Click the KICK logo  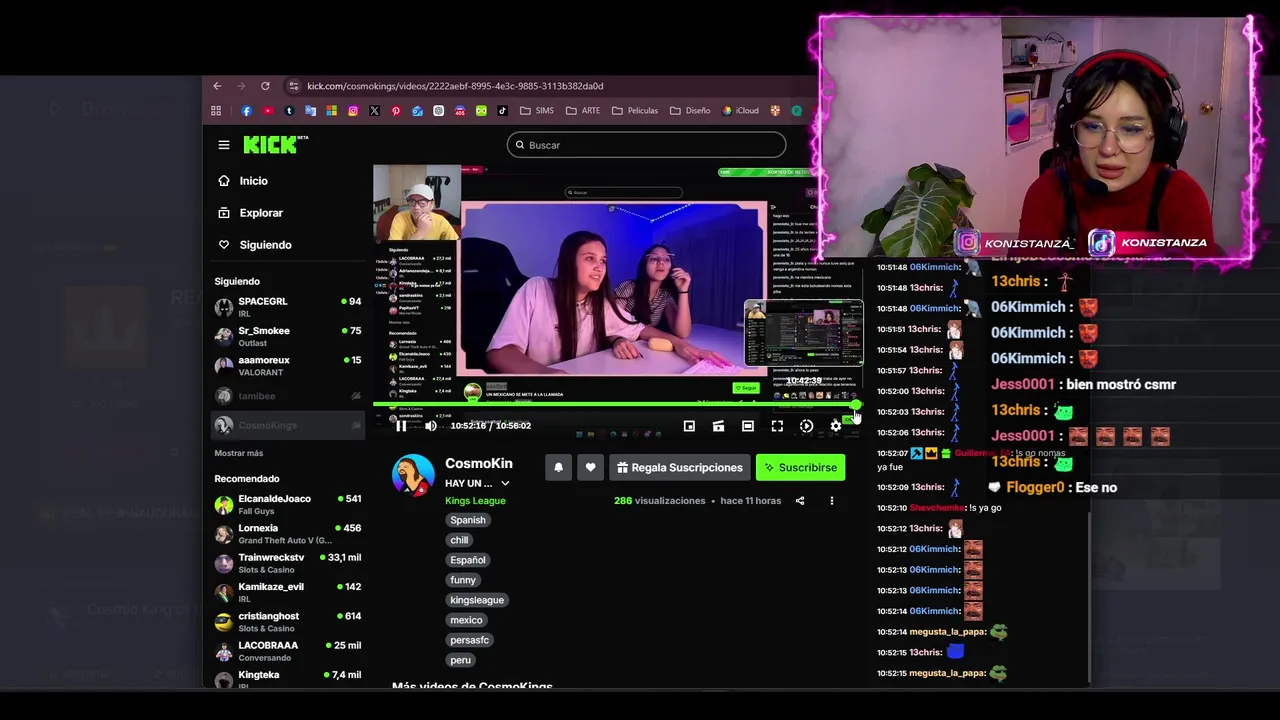(275, 145)
